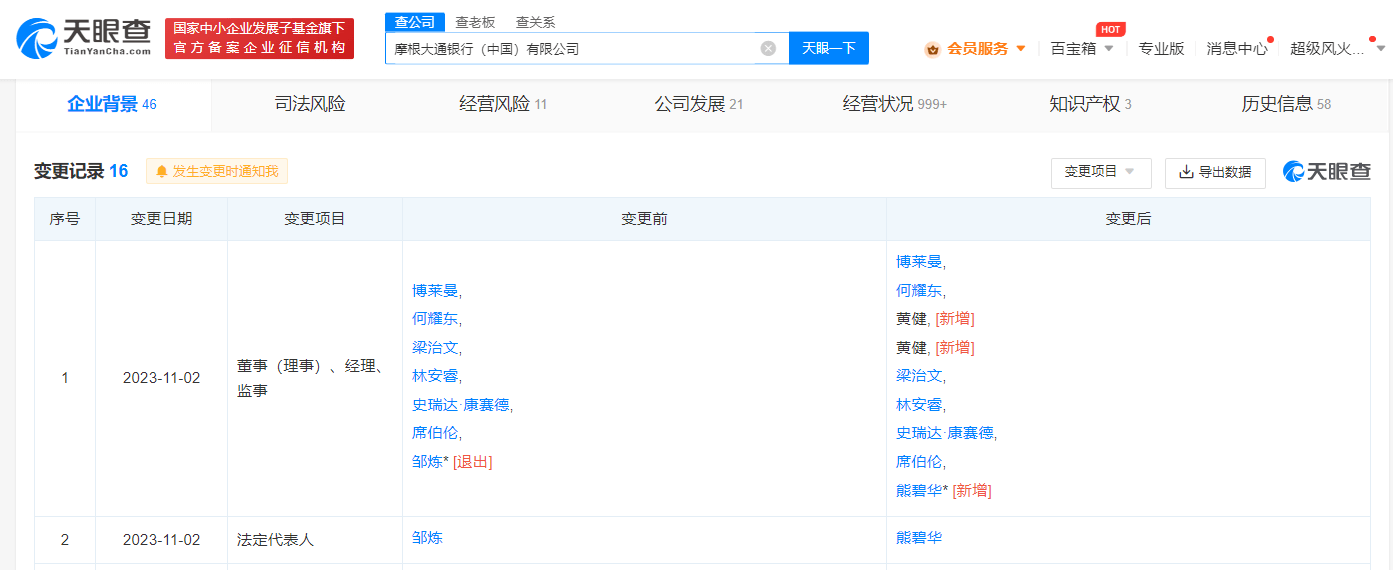
Task: Click the download icon on export data
Action: pos(1186,172)
